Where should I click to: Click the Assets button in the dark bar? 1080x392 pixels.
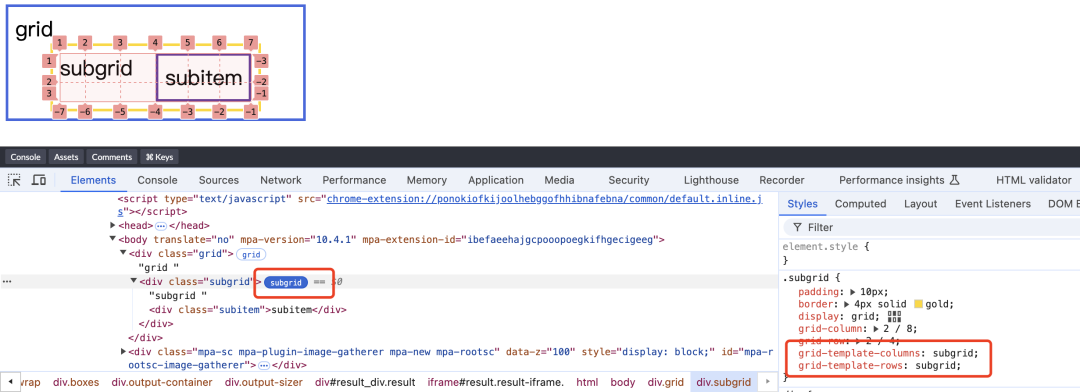tap(66, 157)
